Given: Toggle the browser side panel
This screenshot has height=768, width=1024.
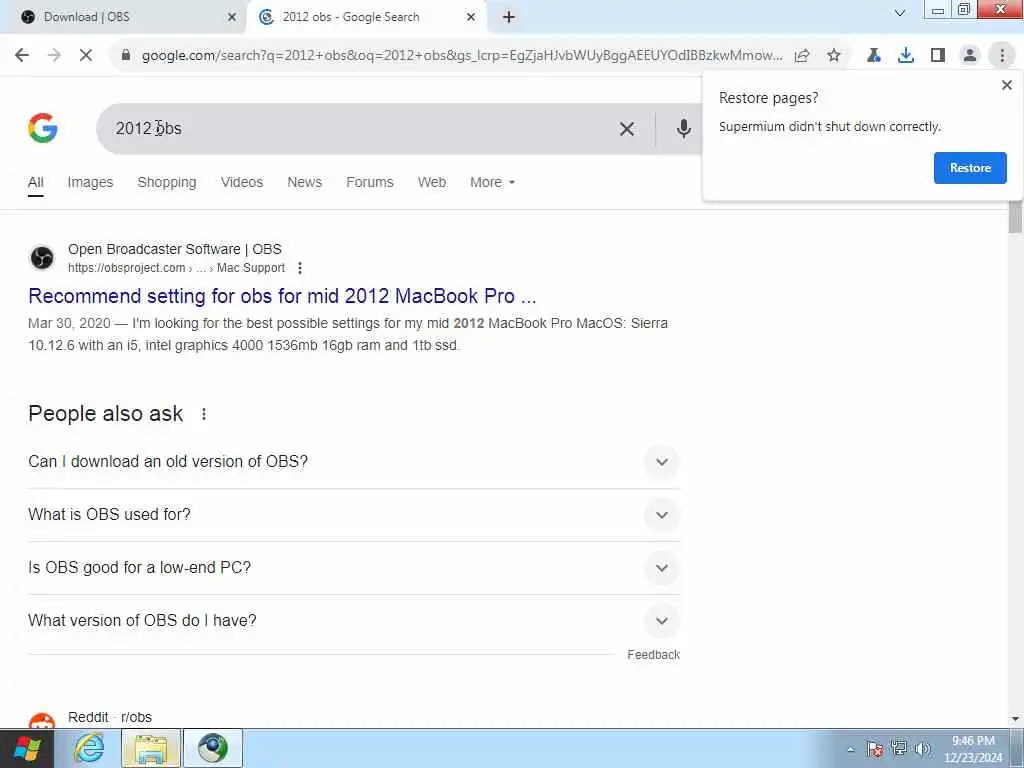Looking at the screenshot, I should coord(938,56).
